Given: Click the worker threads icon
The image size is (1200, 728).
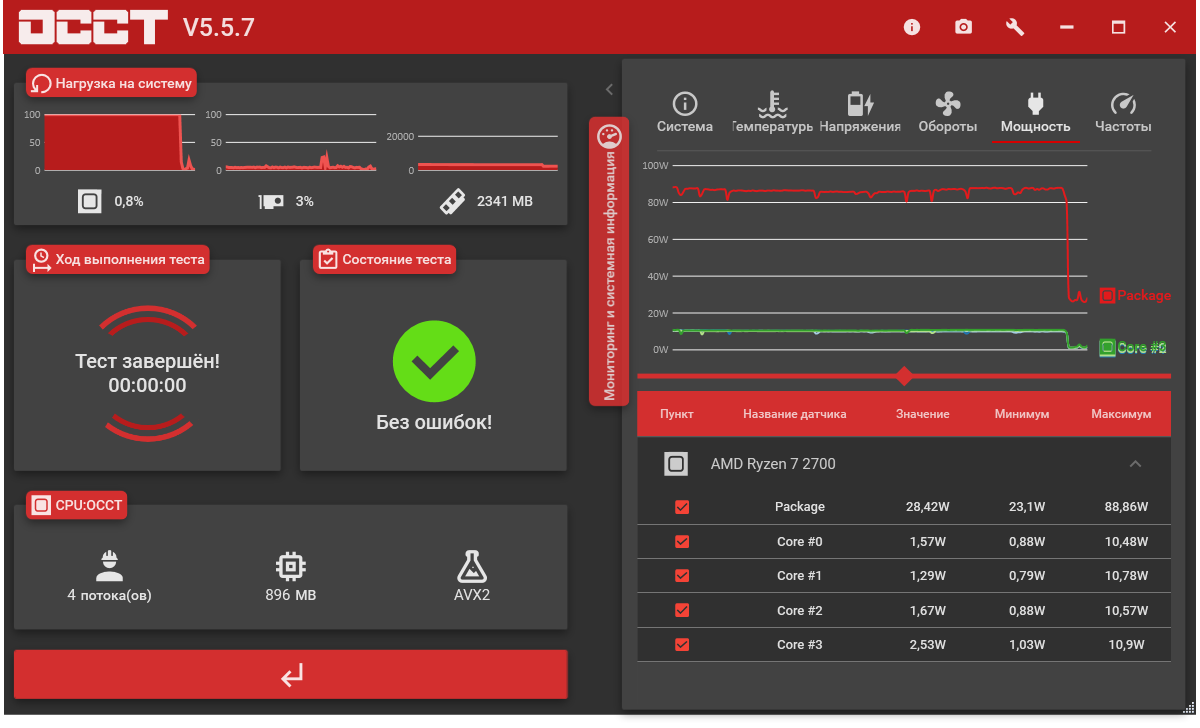Looking at the screenshot, I should tap(109, 566).
